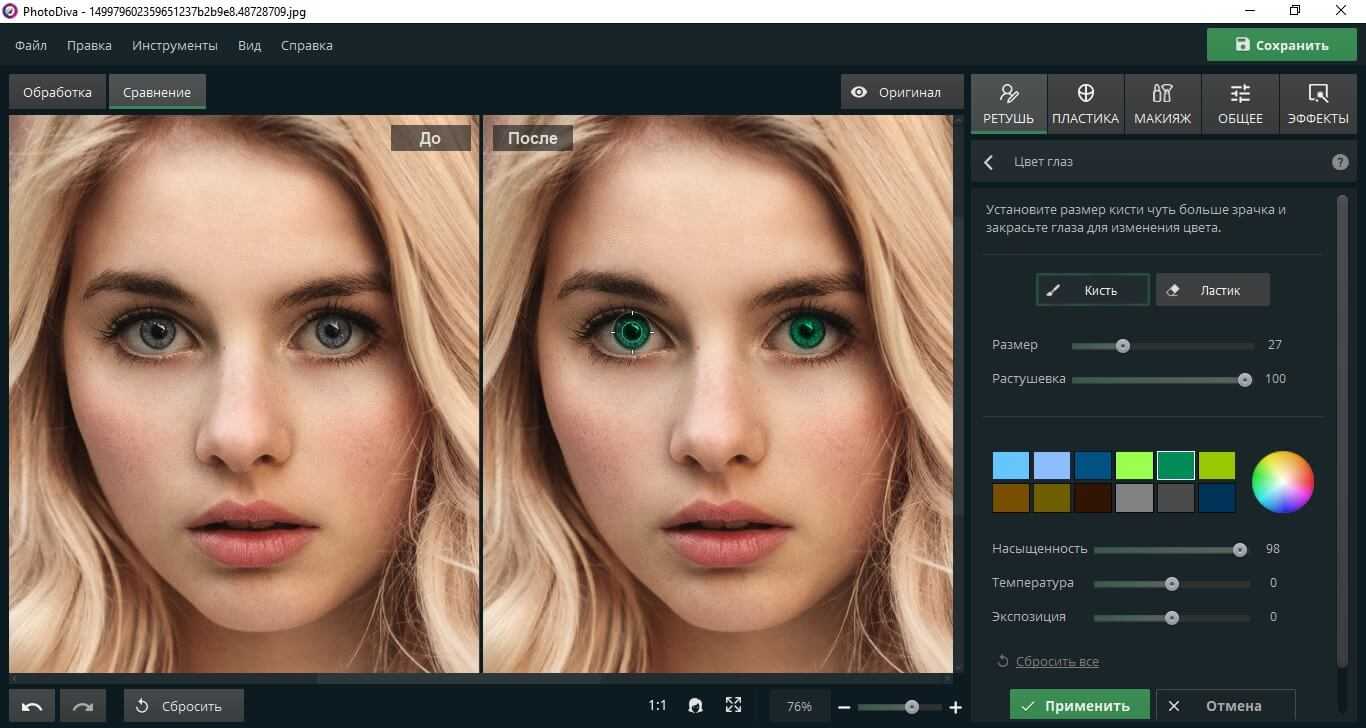The width and height of the screenshot is (1366, 728).
Task: Switch to the Ластик eraser mode
Action: (x=1212, y=290)
